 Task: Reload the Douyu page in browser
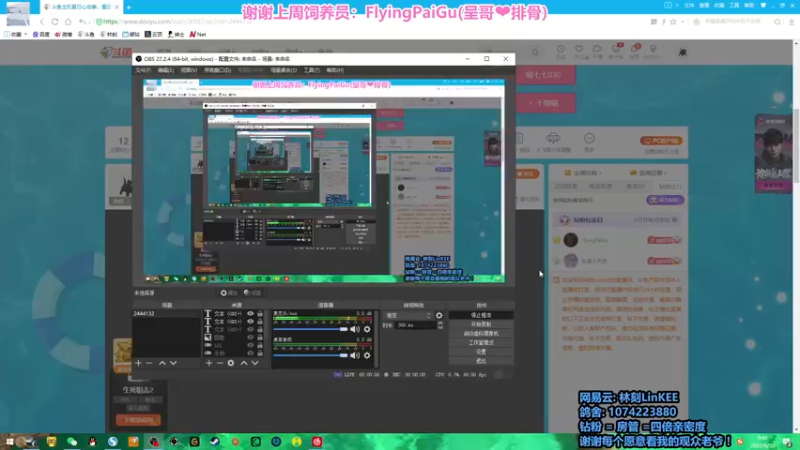[x=55, y=22]
